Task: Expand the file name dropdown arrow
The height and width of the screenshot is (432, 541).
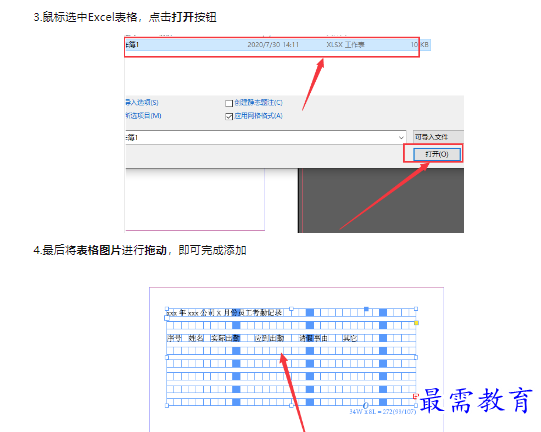Action: pyautogui.click(x=401, y=138)
